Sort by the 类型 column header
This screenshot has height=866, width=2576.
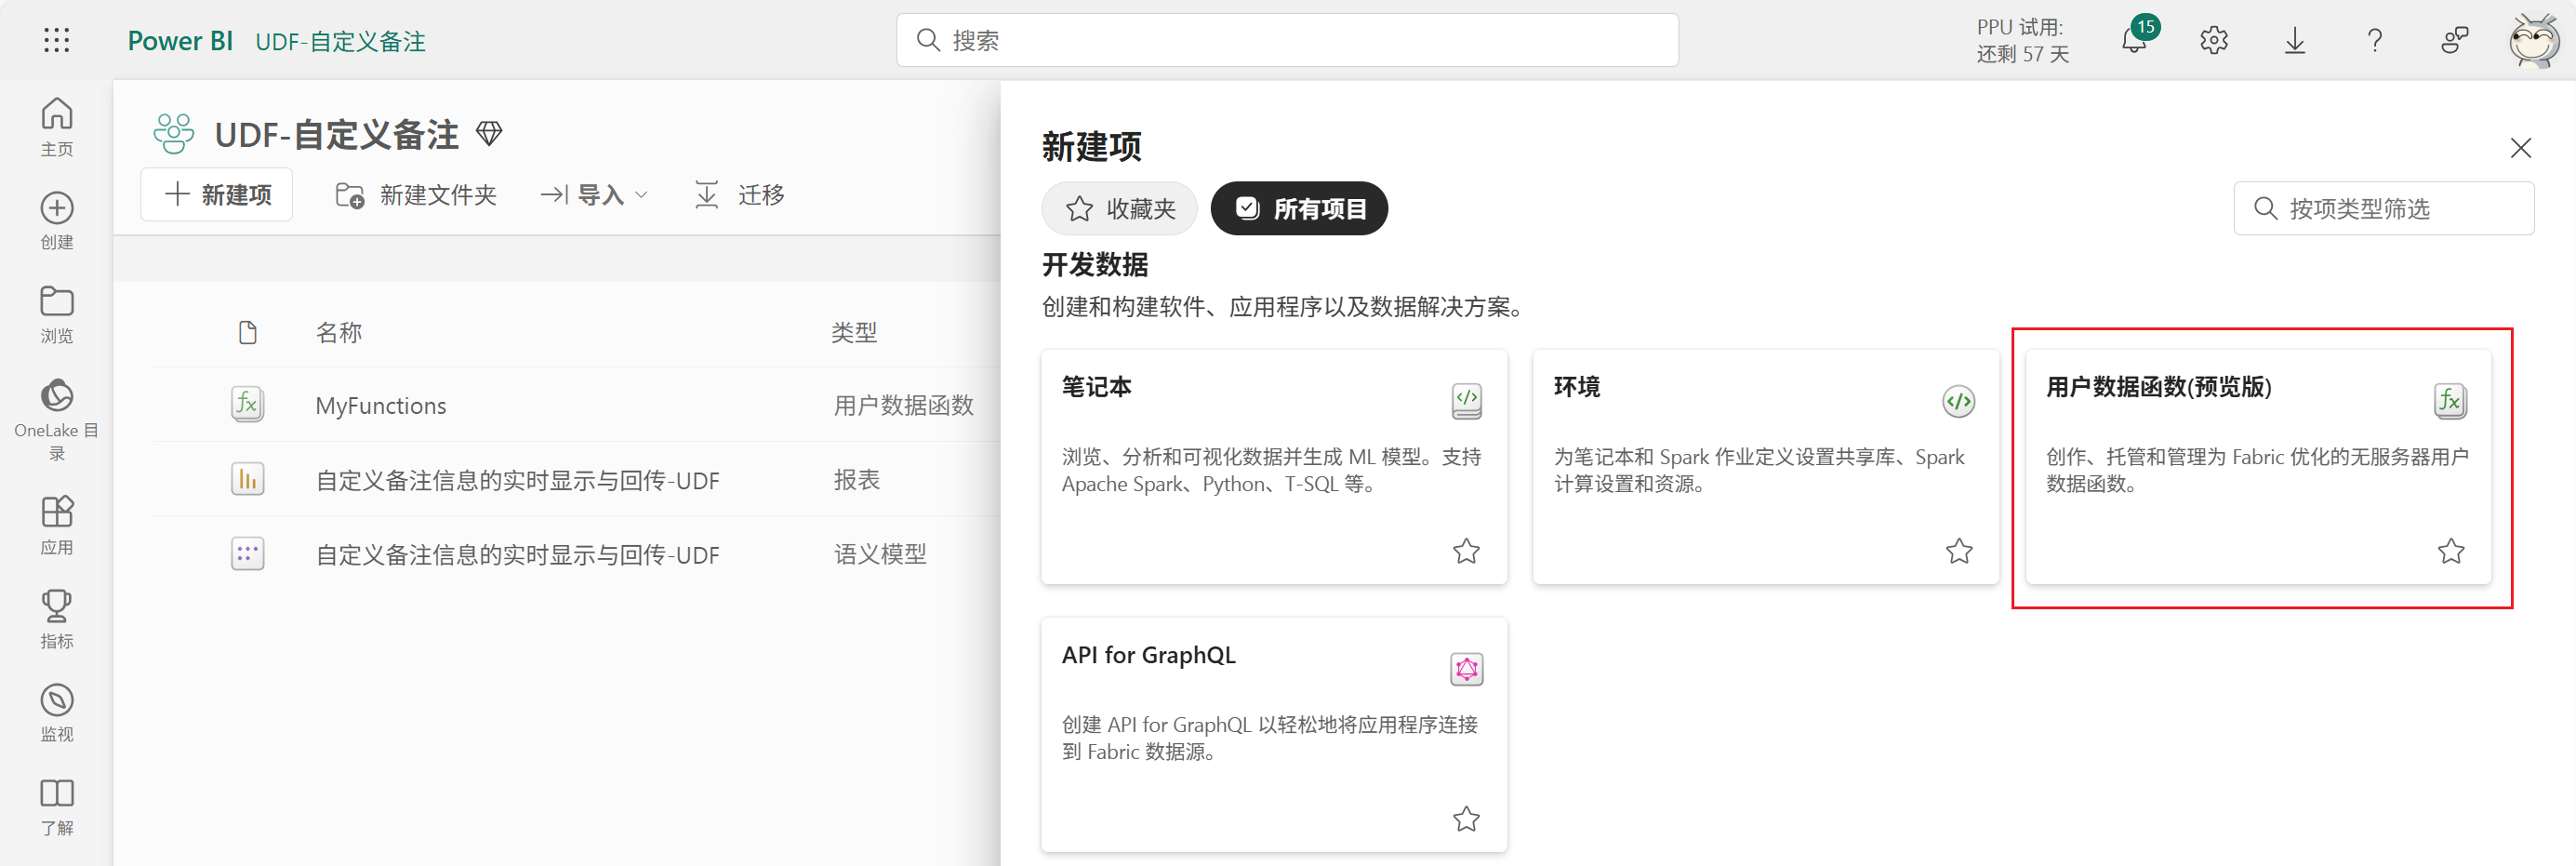pos(854,332)
